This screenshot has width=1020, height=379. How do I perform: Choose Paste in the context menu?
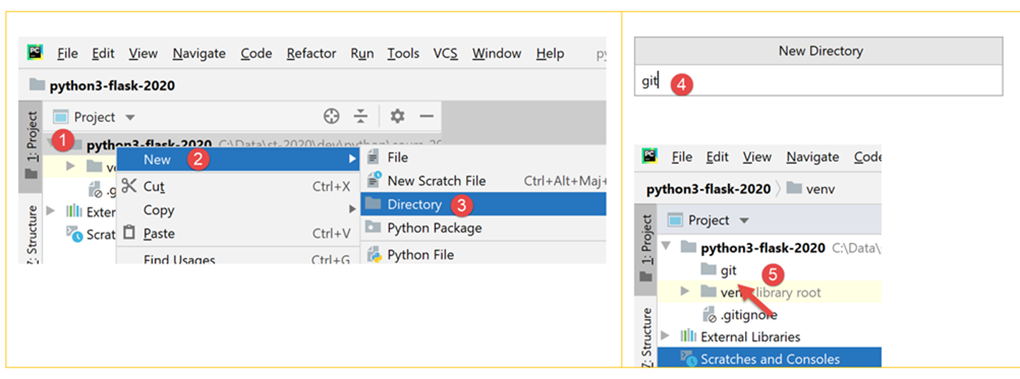[x=238, y=233]
